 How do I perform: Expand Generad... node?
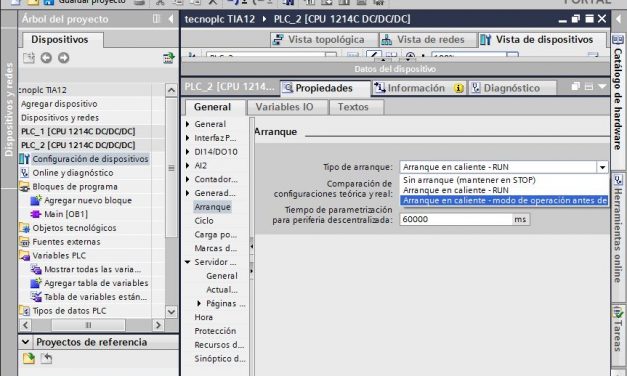tap(188, 193)
